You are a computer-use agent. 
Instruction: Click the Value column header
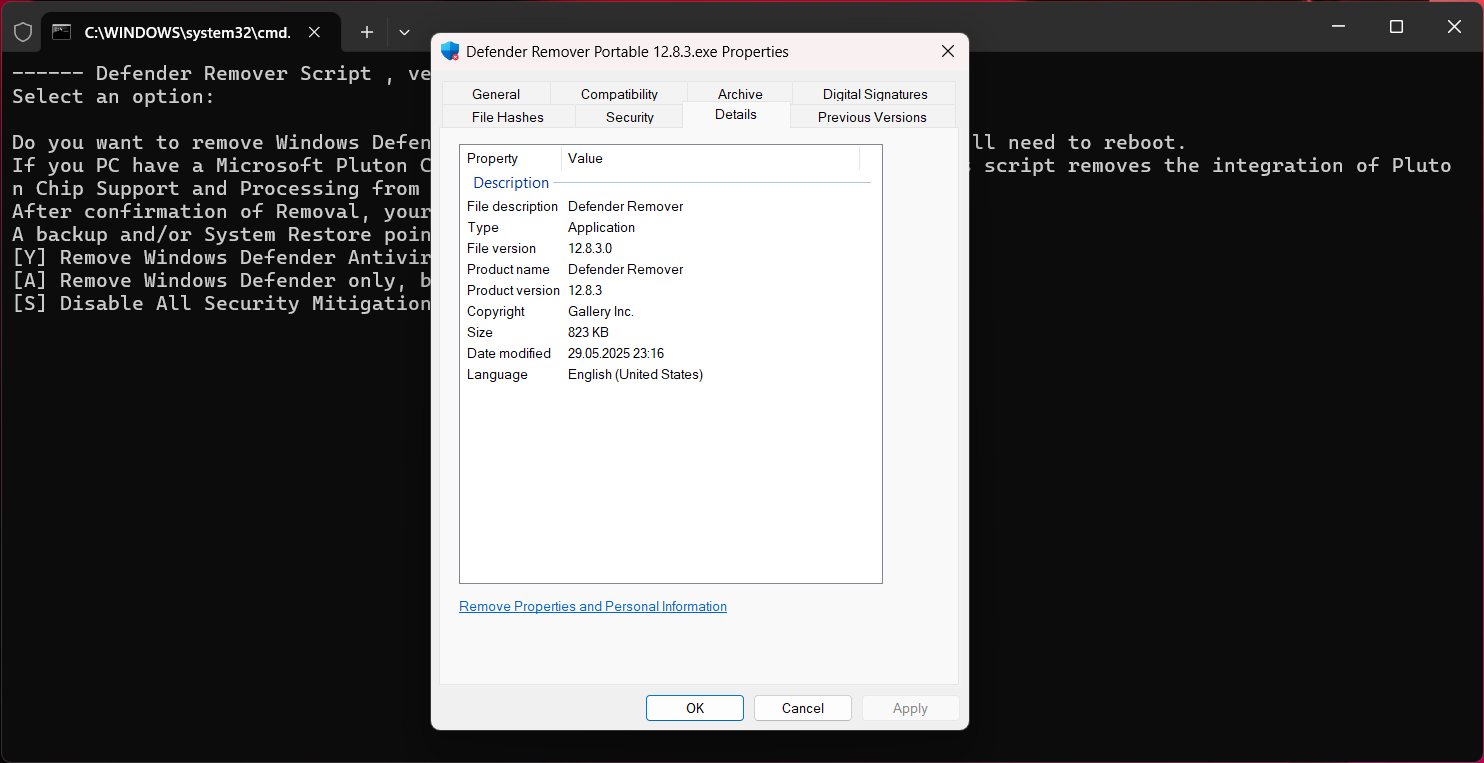(710, 158)
